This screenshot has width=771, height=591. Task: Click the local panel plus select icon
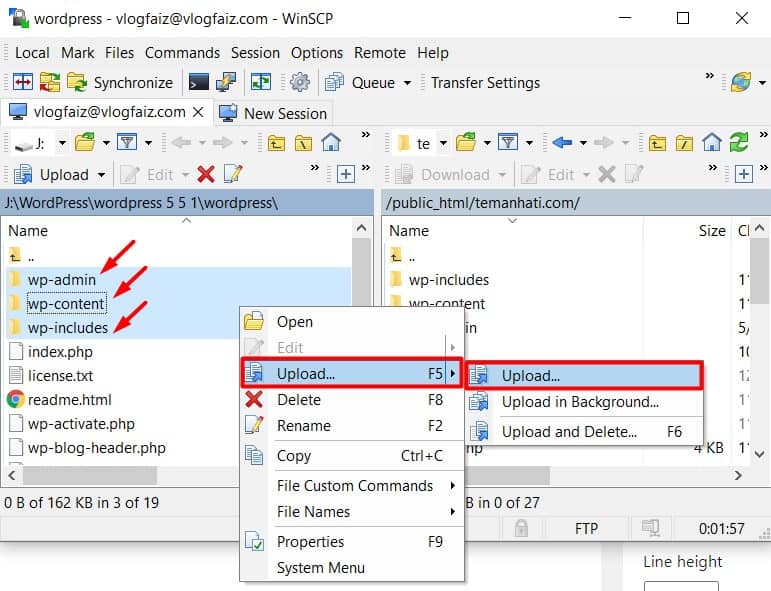click(346, 174)
